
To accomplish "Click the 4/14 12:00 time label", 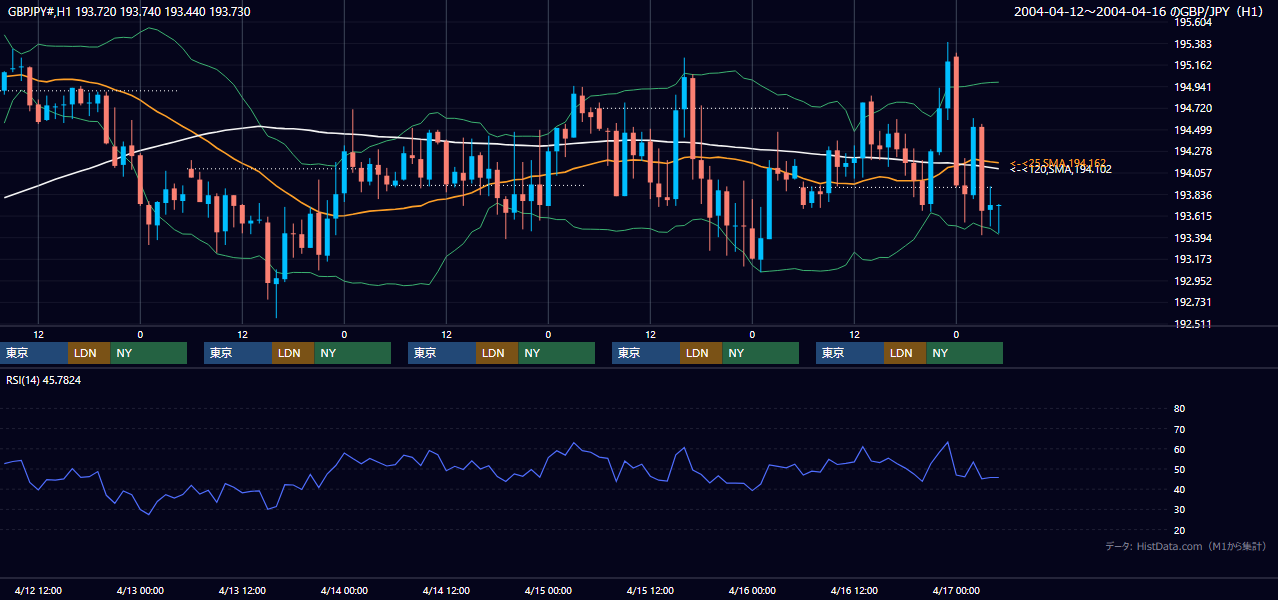I will point(447,590).
